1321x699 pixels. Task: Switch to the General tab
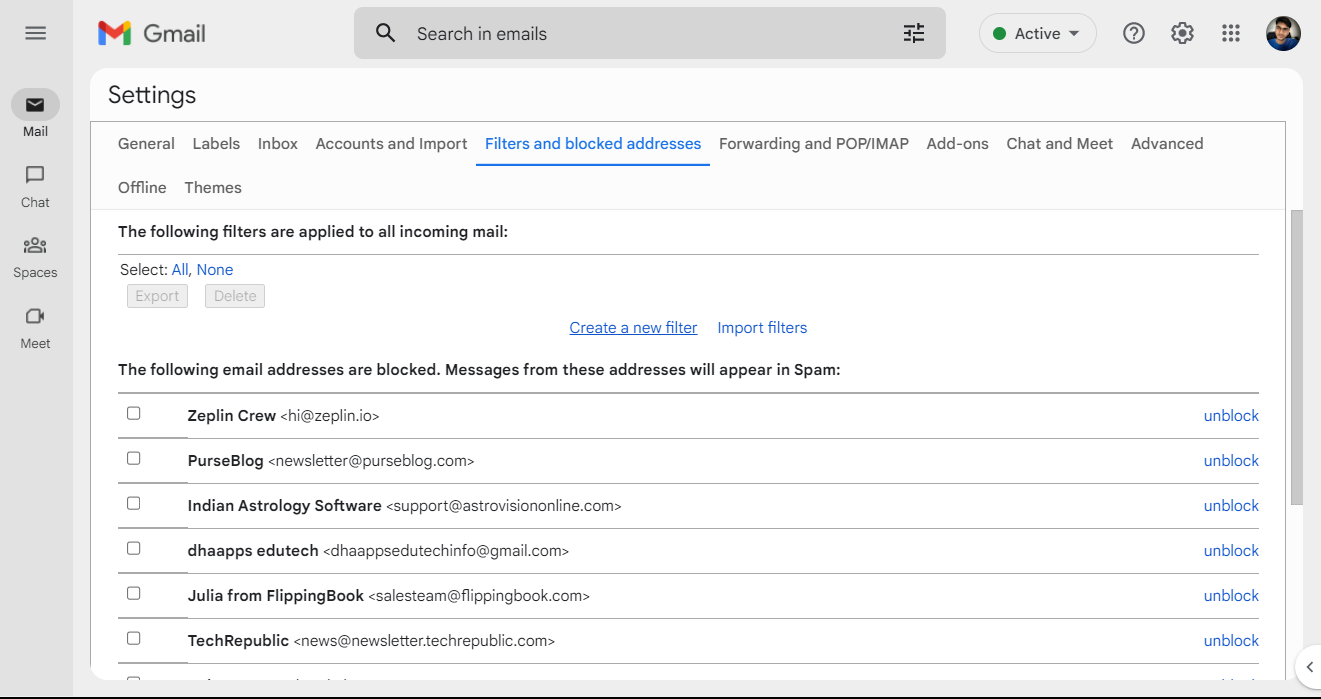tap(146, 144)
